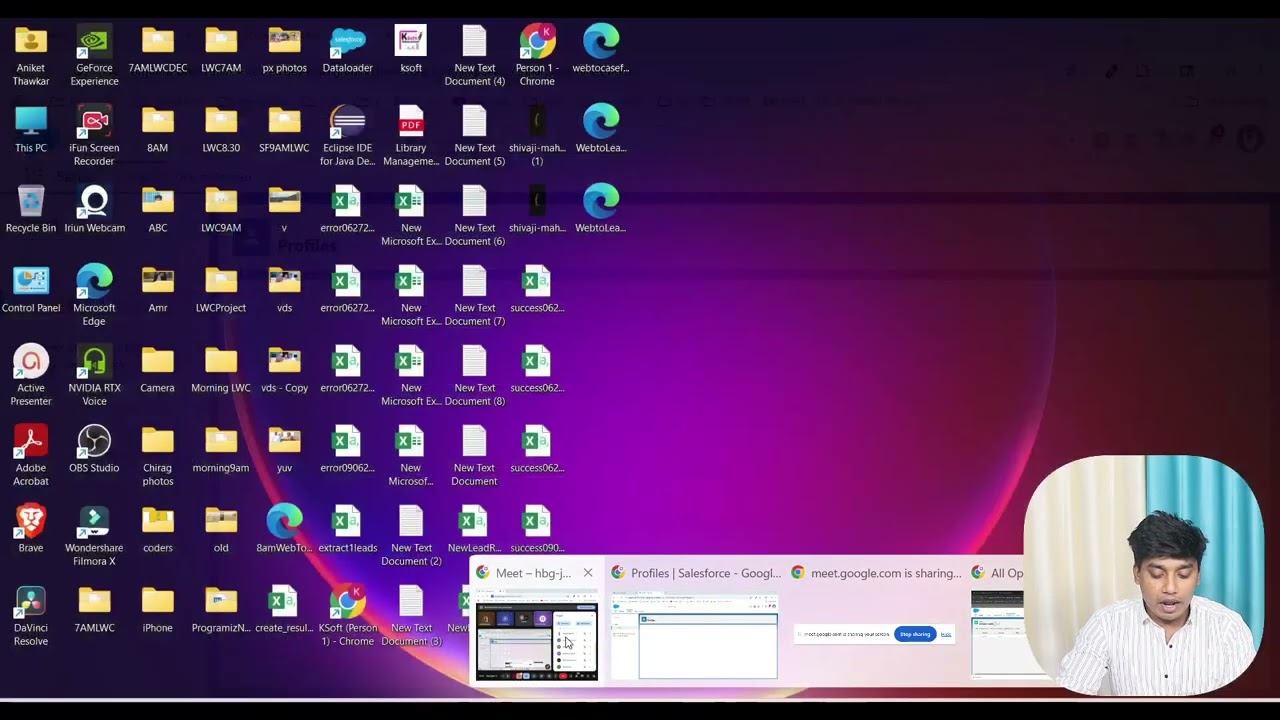
Task: Click the Microsoft Edge desktop shortcut
Action: [94, 296]
